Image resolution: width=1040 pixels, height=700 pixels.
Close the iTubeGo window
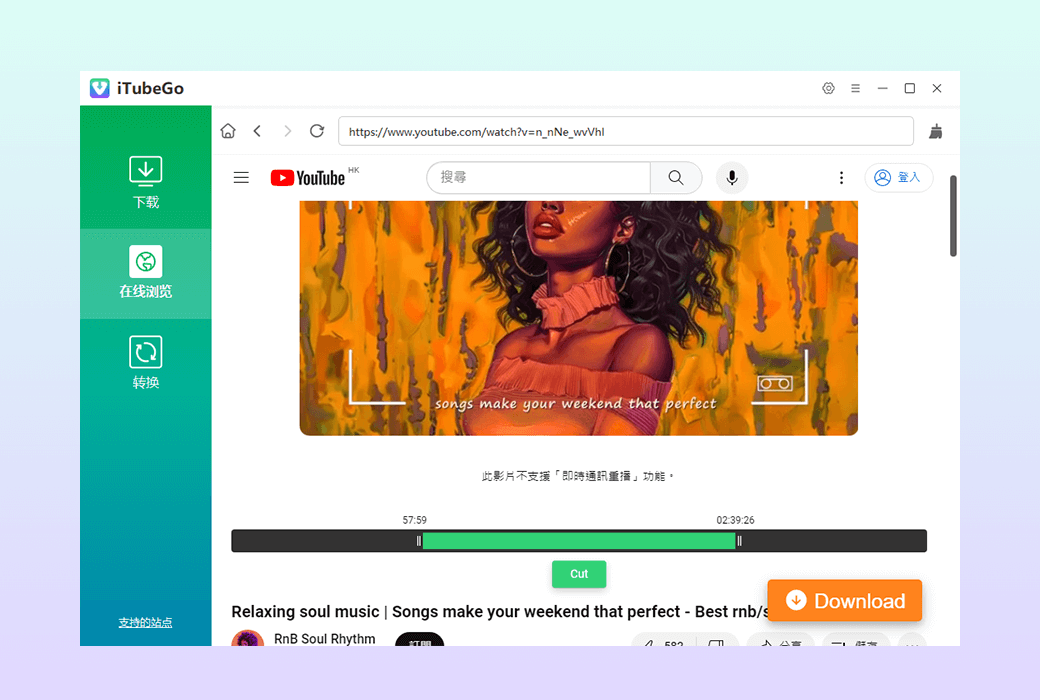point(937,88)
